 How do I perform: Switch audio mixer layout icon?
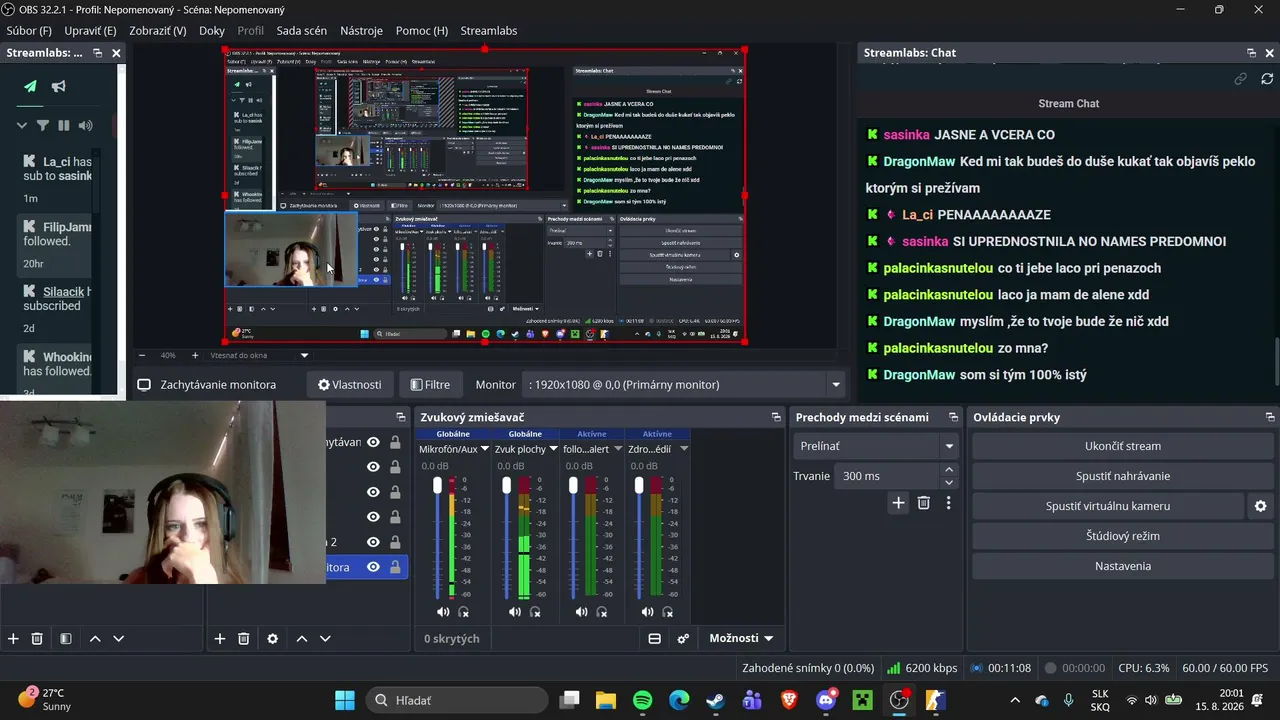tap(655, 639)
